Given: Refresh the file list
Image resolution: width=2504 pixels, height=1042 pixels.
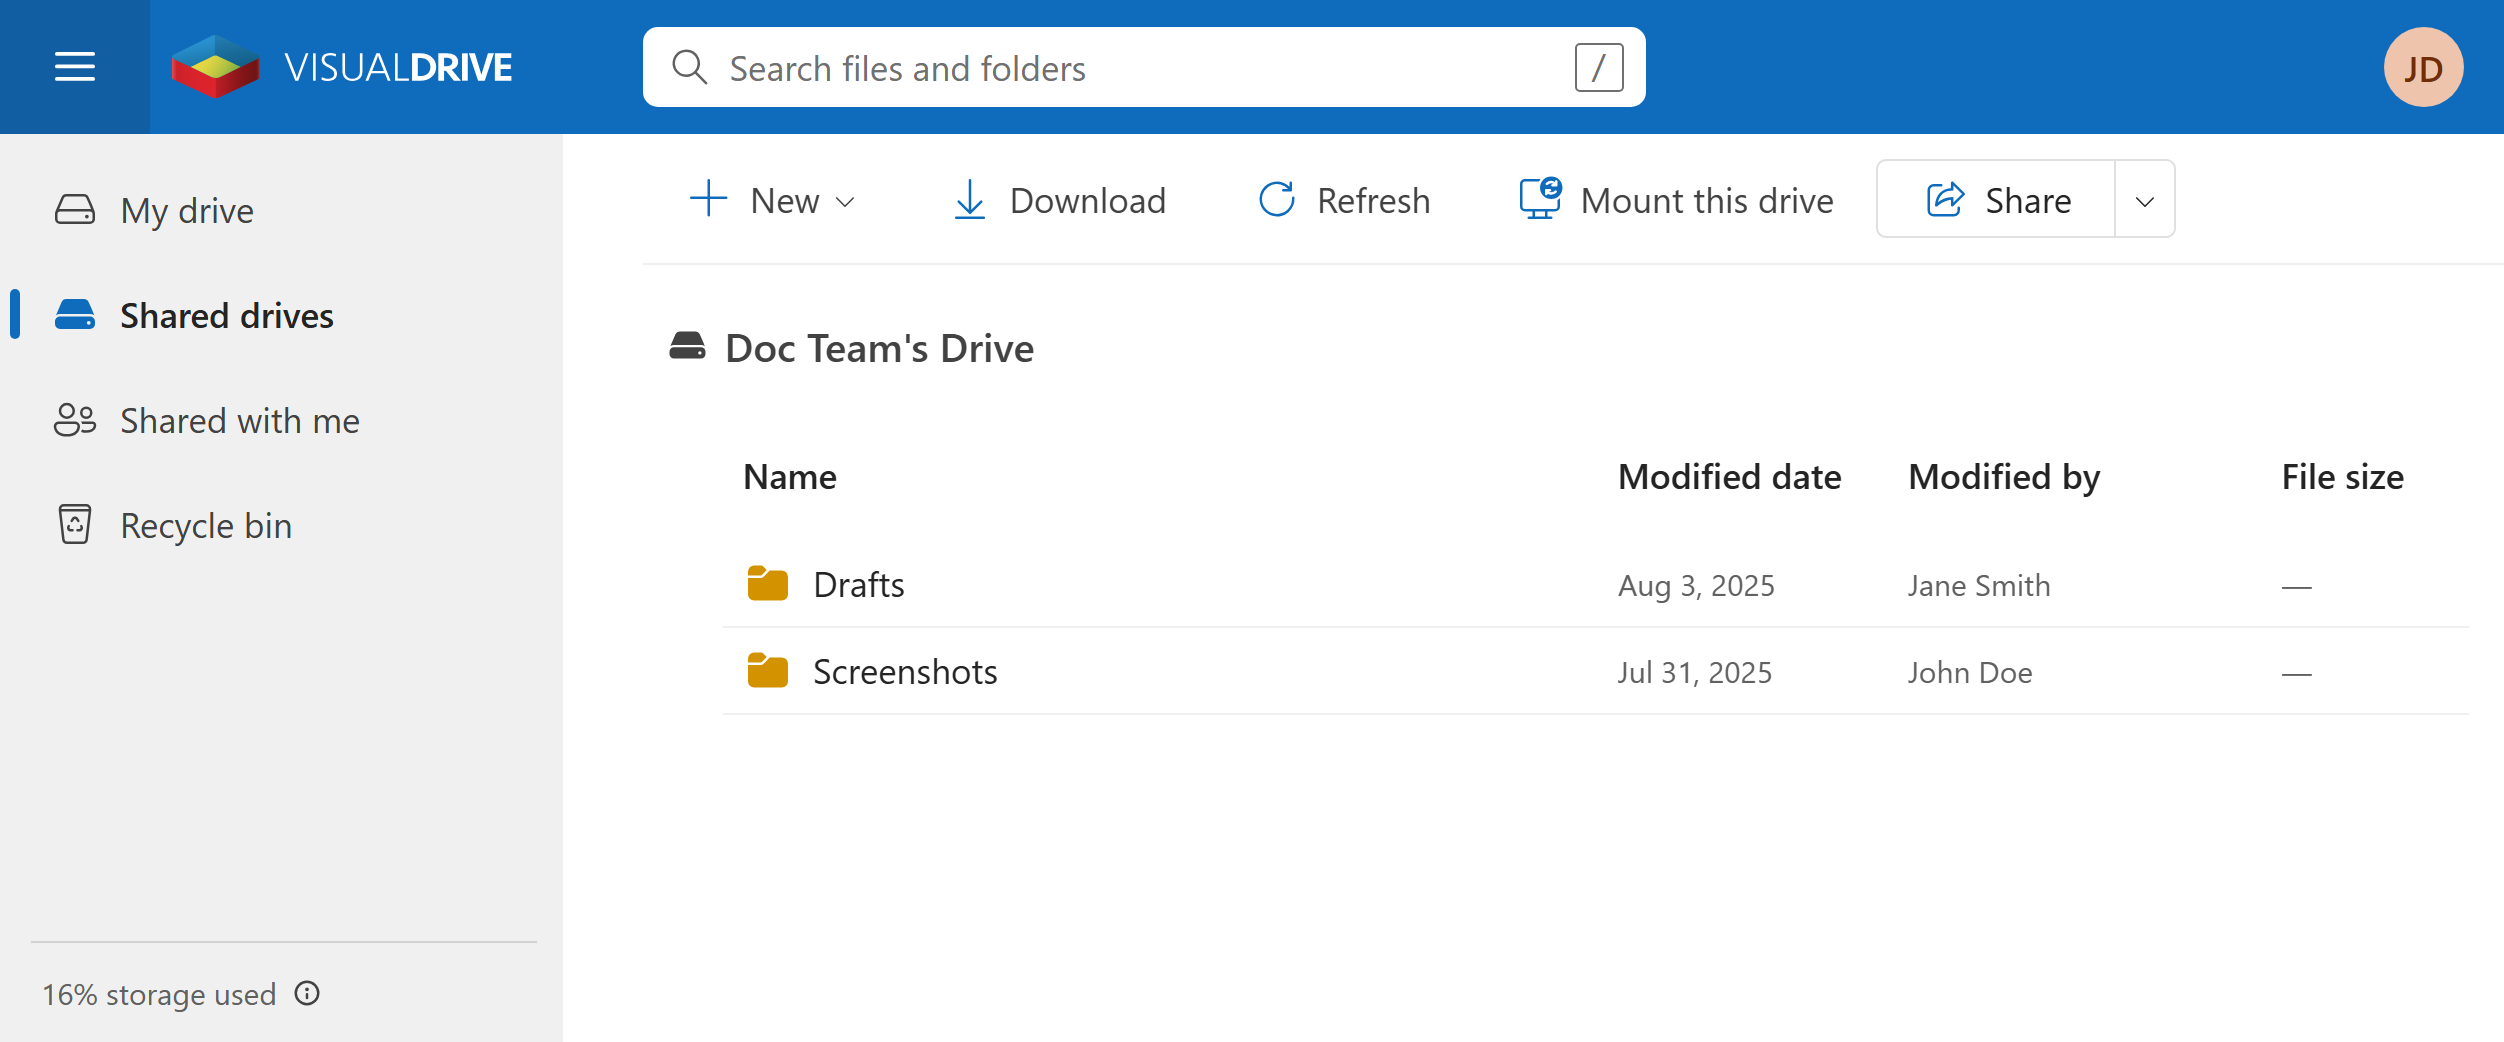Looking at the screenshot, I should click(x=1344, y=200).
